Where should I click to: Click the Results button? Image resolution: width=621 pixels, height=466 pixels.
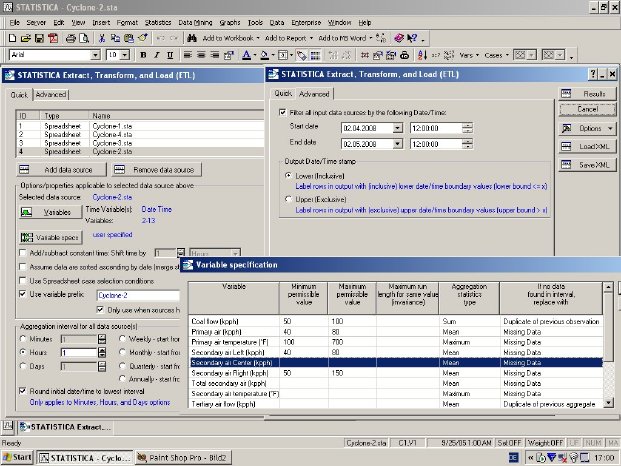click(x=588, y=92)
